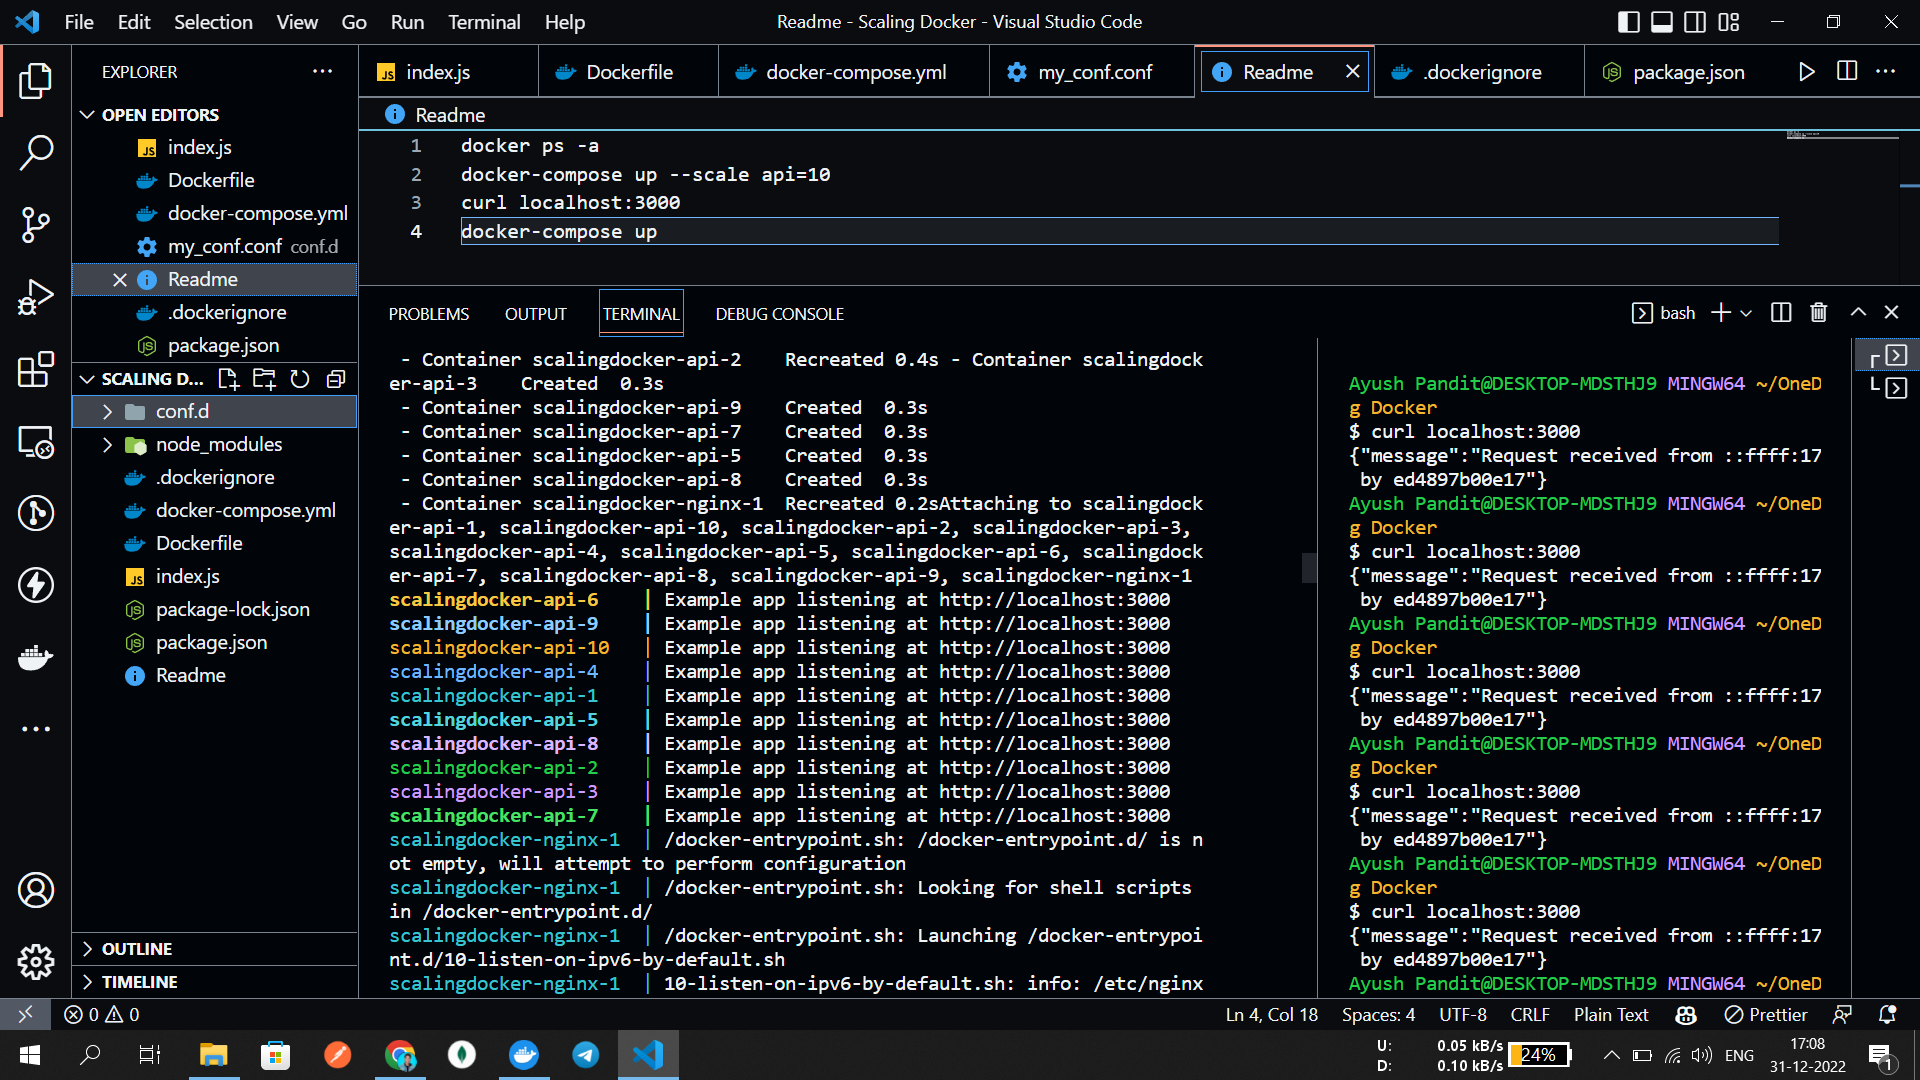This screenshot has height=1080, width=1920.
Task: Open the Terminal menu
Action: [484, 22]
